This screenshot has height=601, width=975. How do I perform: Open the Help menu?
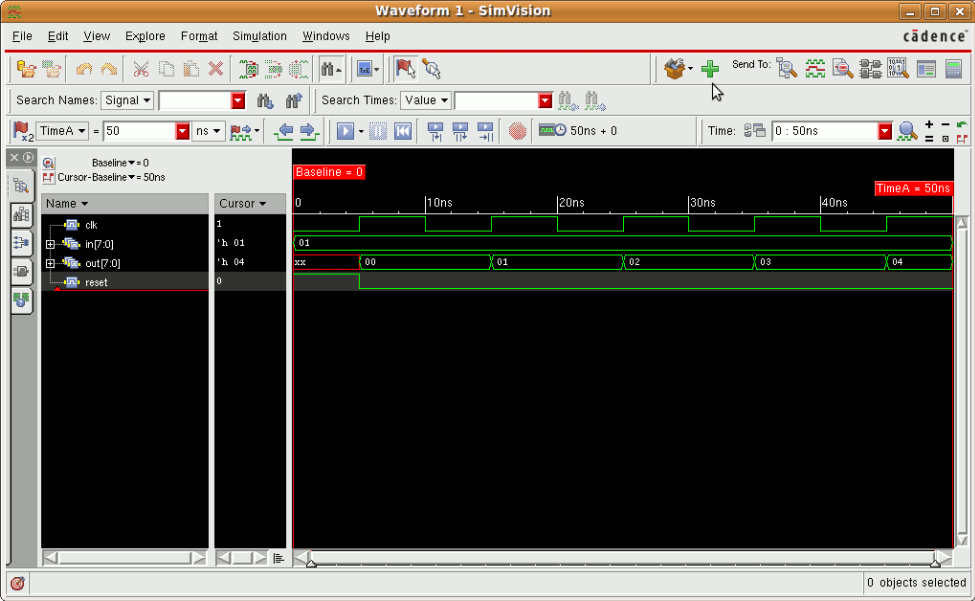377,36
